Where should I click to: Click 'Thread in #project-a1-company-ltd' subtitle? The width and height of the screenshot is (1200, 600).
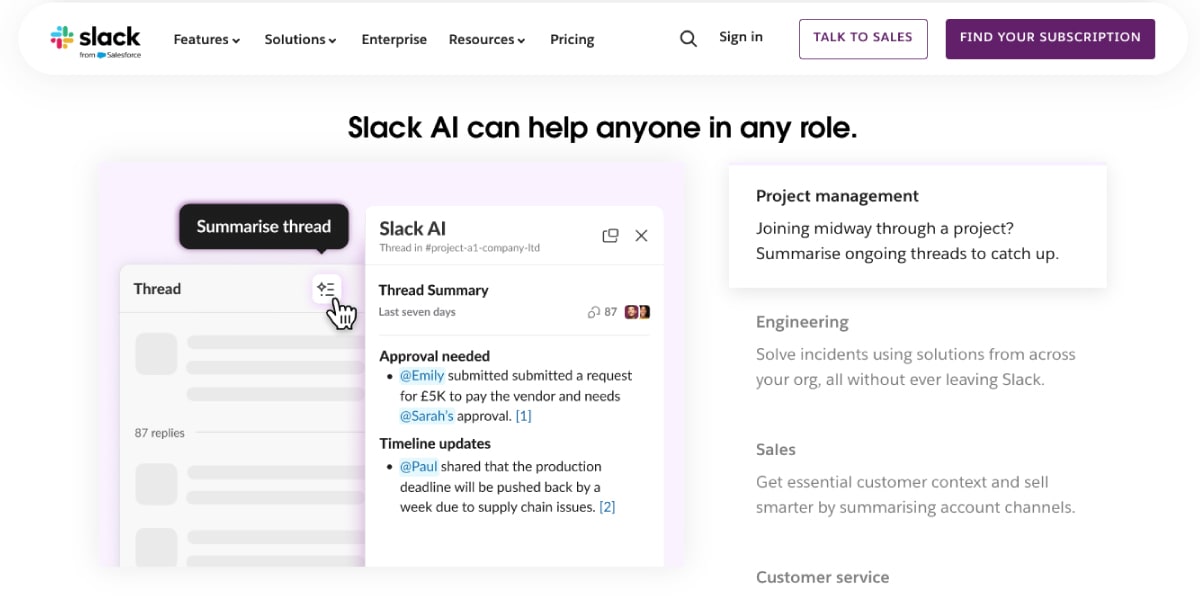tap(460, 247)
